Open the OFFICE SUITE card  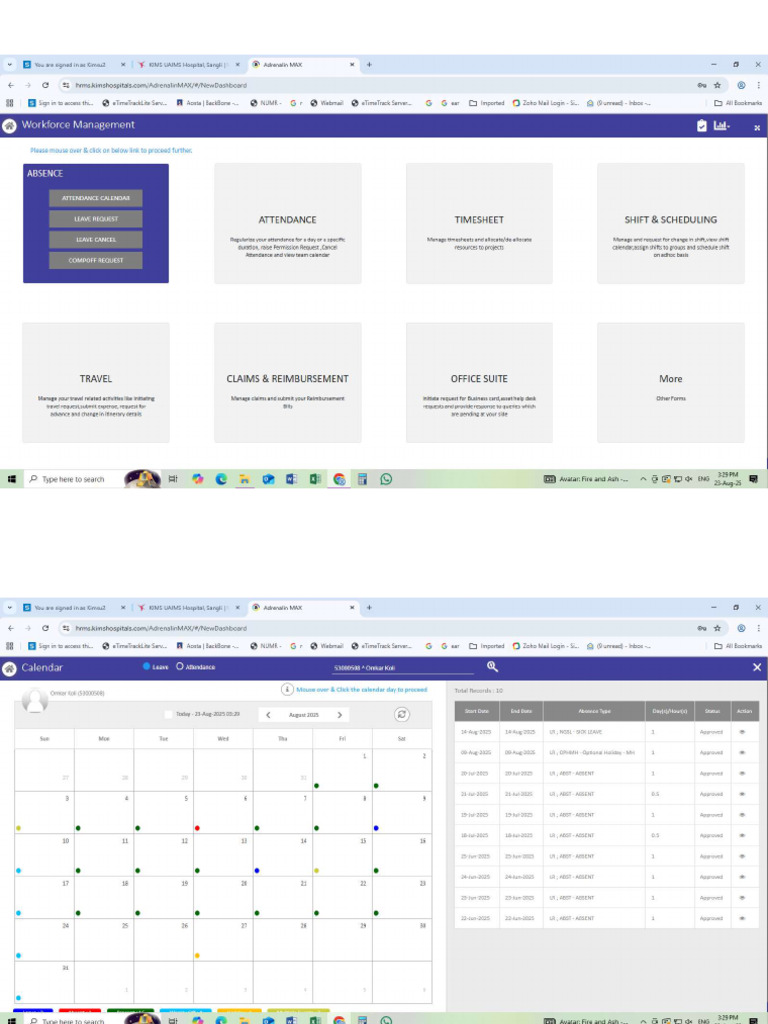point(479,383)
